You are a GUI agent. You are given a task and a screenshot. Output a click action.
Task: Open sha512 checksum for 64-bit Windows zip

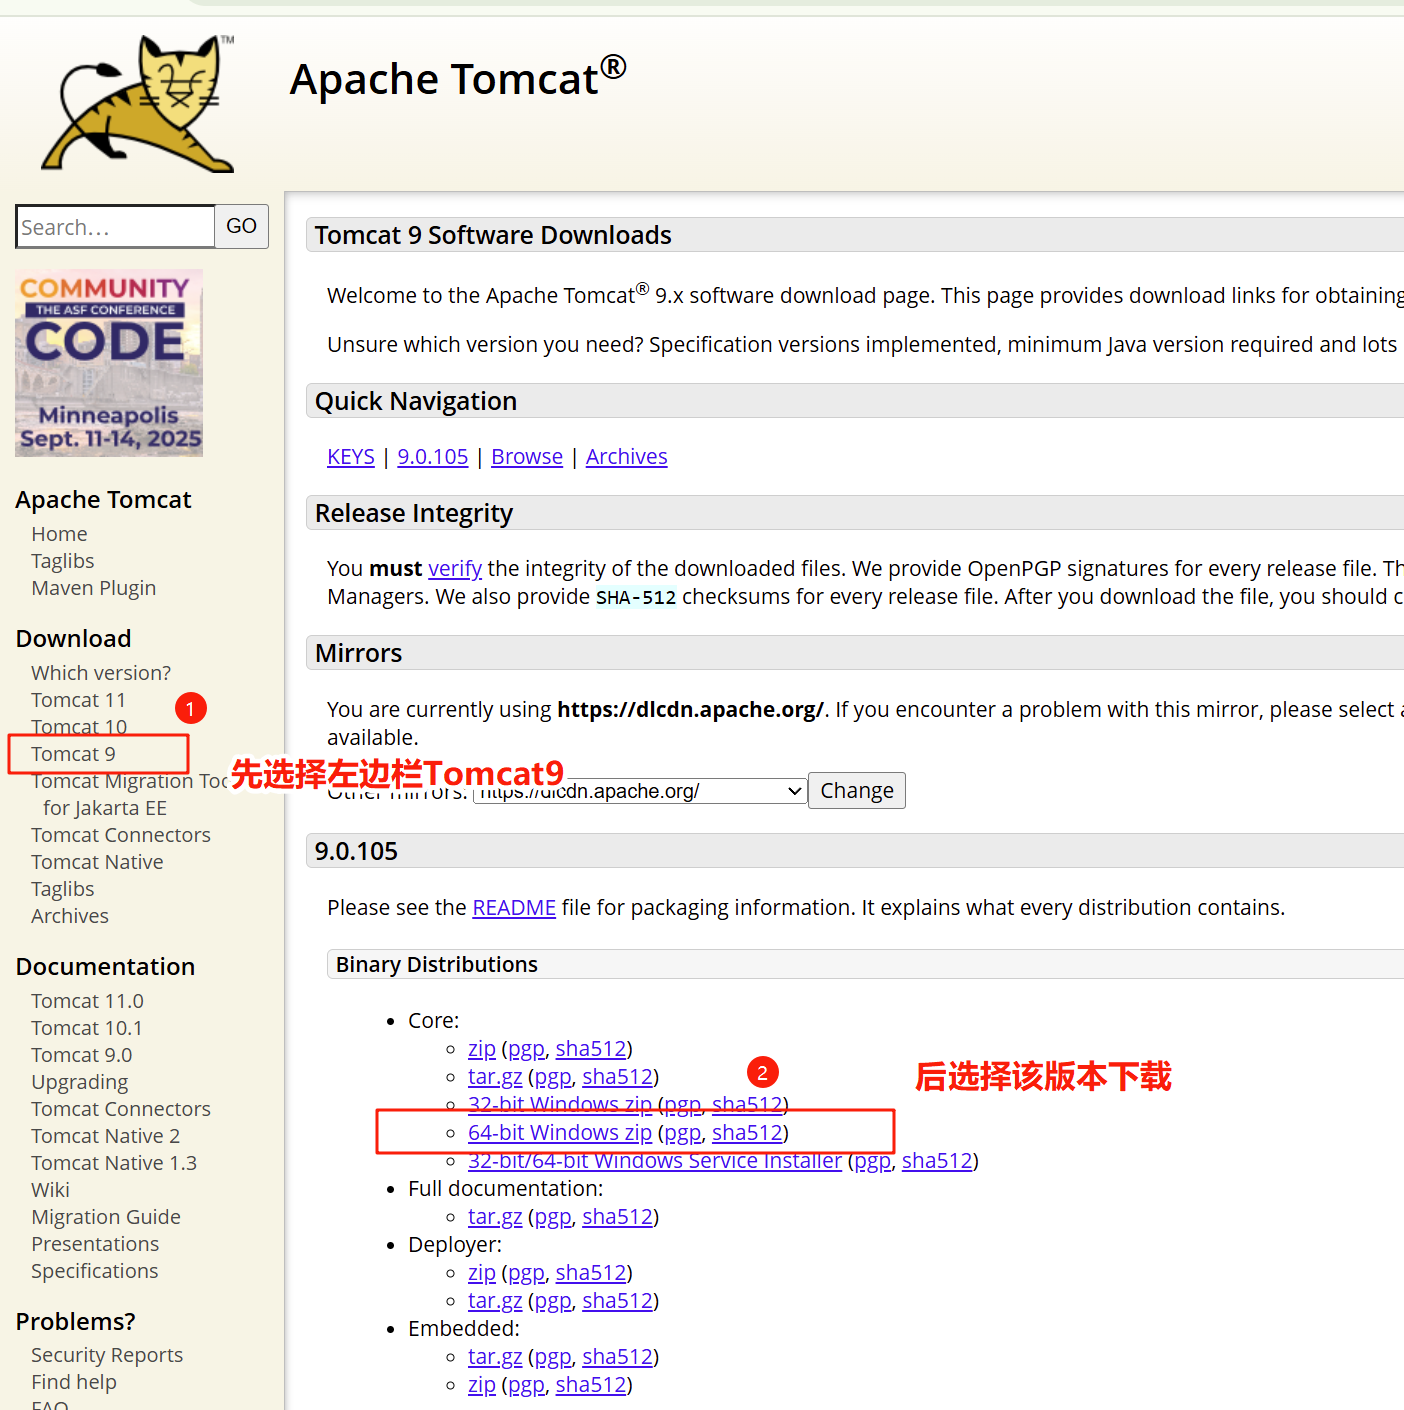tap(747, 1133)
